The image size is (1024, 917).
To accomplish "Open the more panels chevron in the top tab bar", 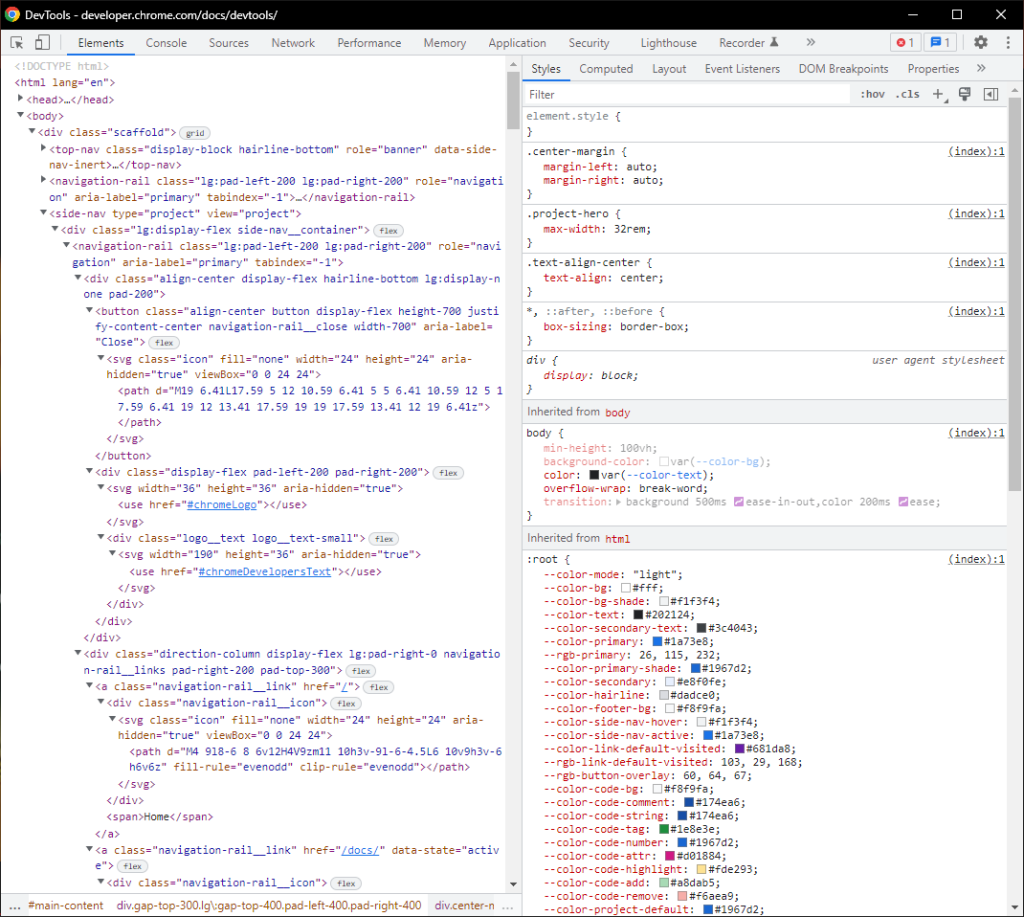I will [x=810, y=42].
